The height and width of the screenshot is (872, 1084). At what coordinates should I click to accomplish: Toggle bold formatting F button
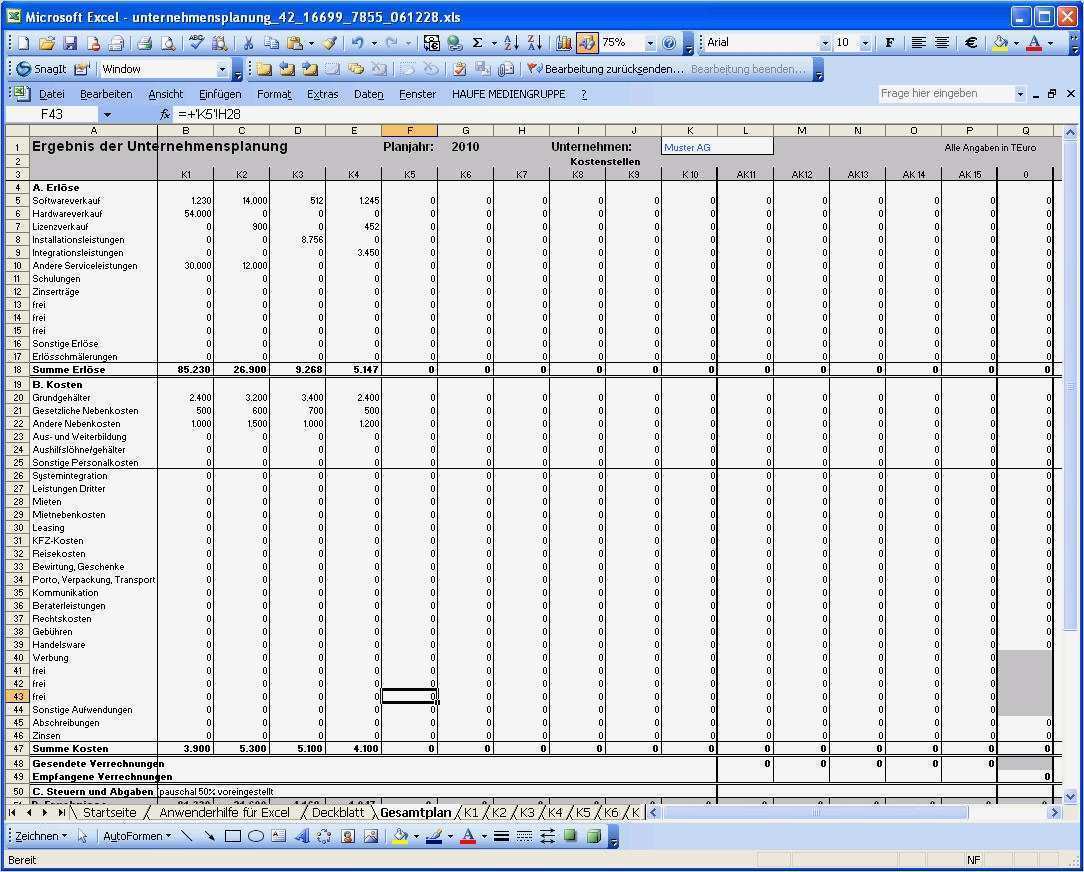coord(890,43)
